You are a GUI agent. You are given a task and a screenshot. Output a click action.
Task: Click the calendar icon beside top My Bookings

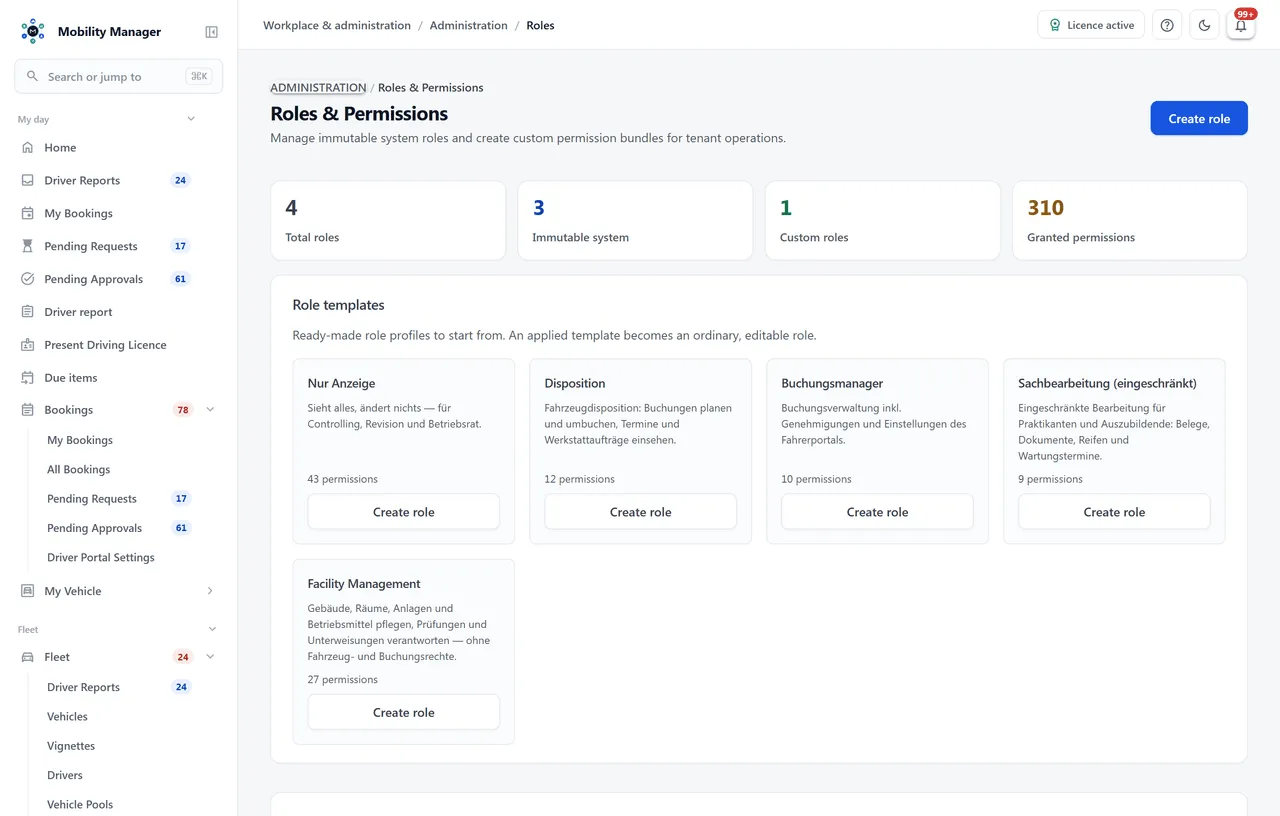28,213
